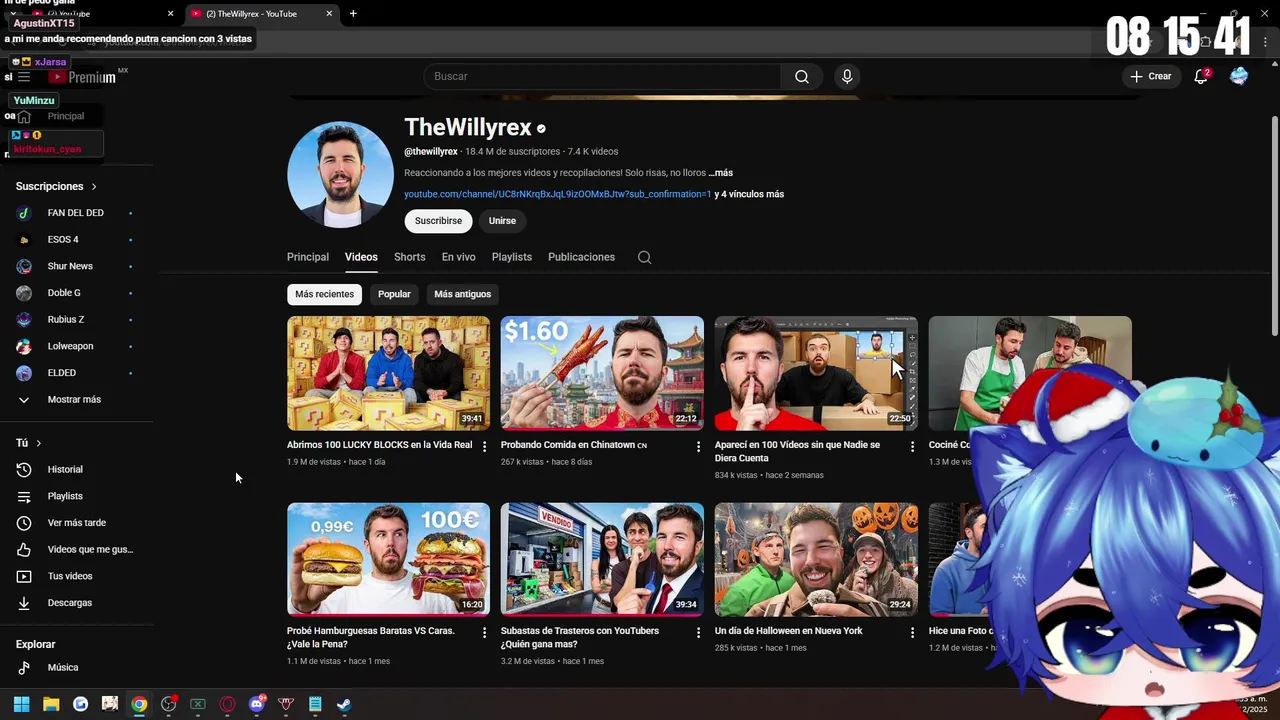Open Discord taskbar icon
The image size is (1280, 720).
pyautogui.click(x=257, y=704)
